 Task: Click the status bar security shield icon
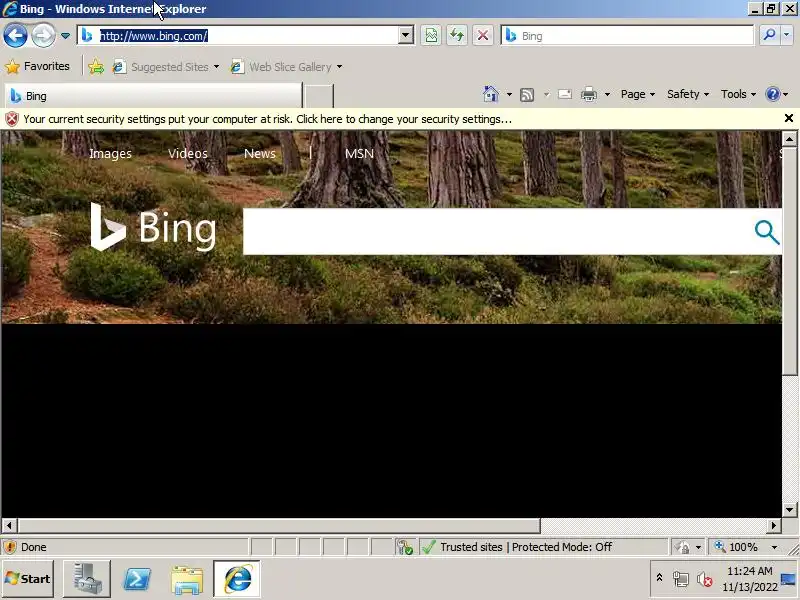coord(10,547)
